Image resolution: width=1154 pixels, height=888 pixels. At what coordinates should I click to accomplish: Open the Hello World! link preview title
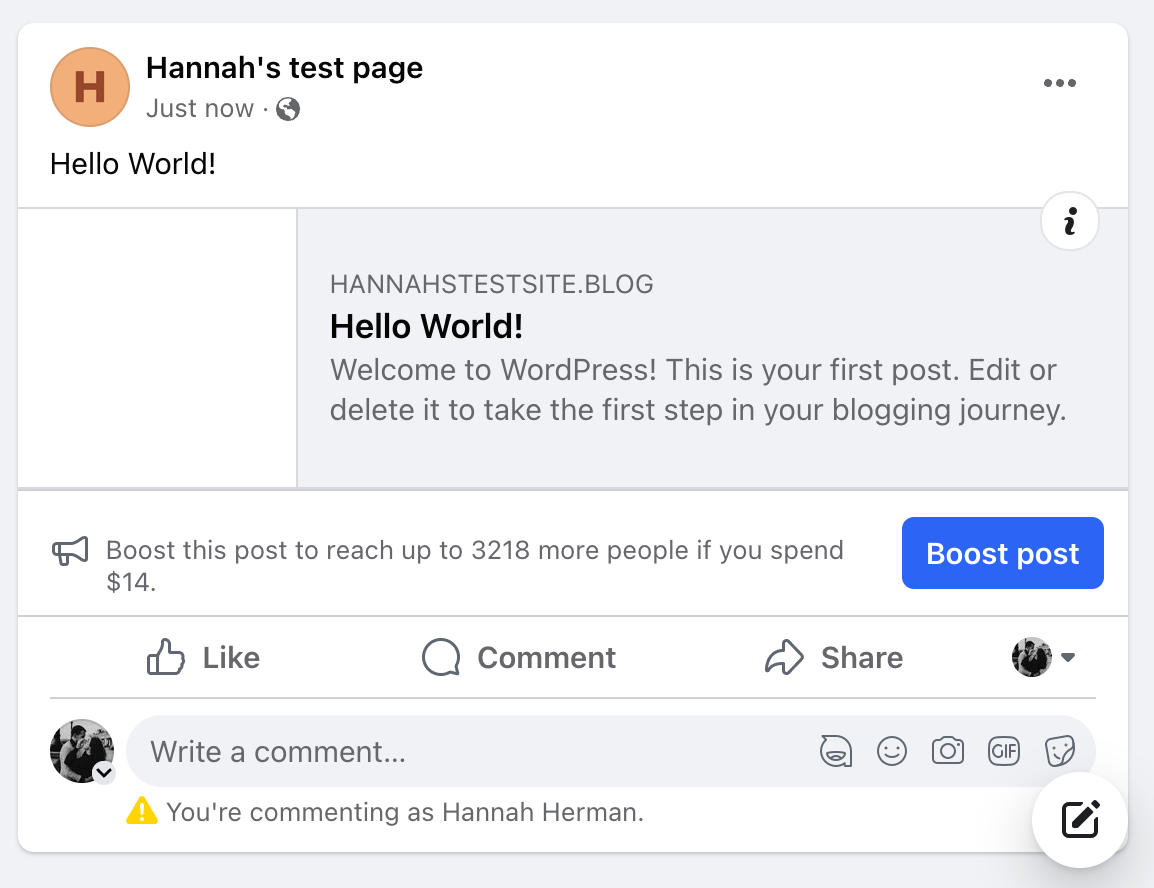point(426,327)
